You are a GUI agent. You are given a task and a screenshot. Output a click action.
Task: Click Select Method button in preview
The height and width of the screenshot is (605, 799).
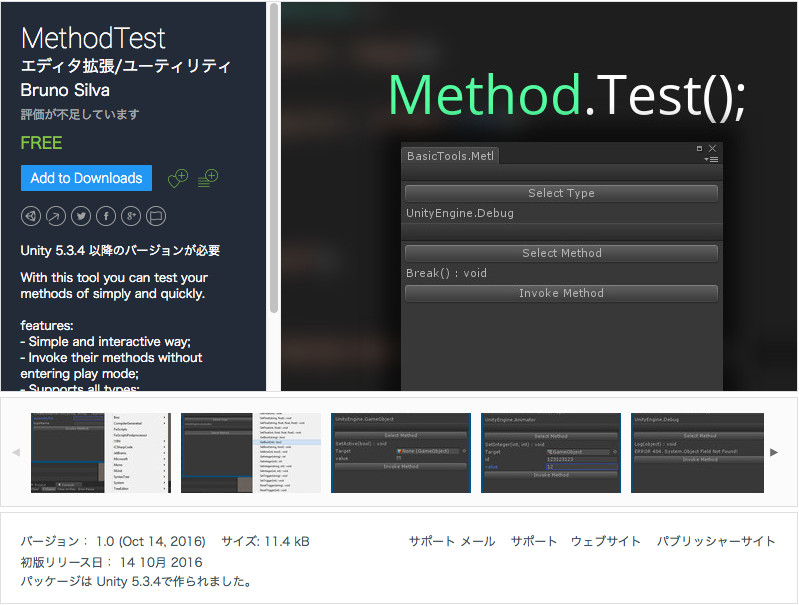coord(561,253)
